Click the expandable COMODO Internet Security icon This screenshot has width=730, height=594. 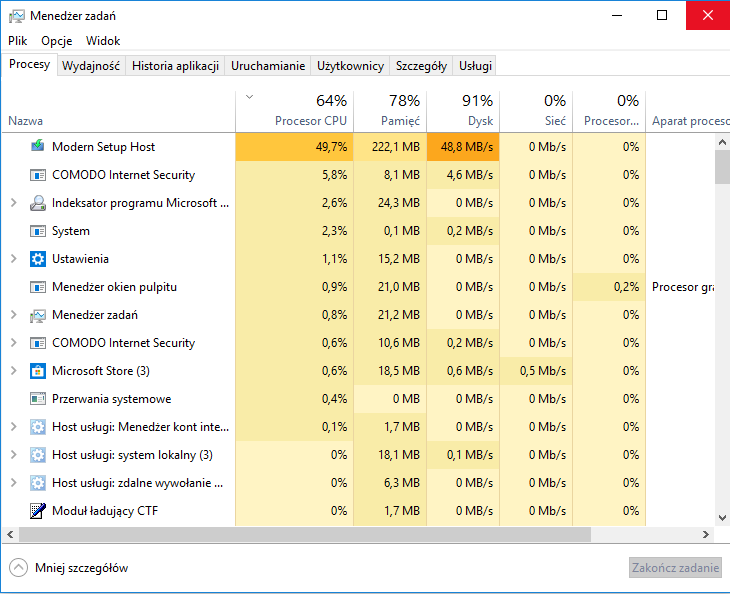tap(38, 343)
